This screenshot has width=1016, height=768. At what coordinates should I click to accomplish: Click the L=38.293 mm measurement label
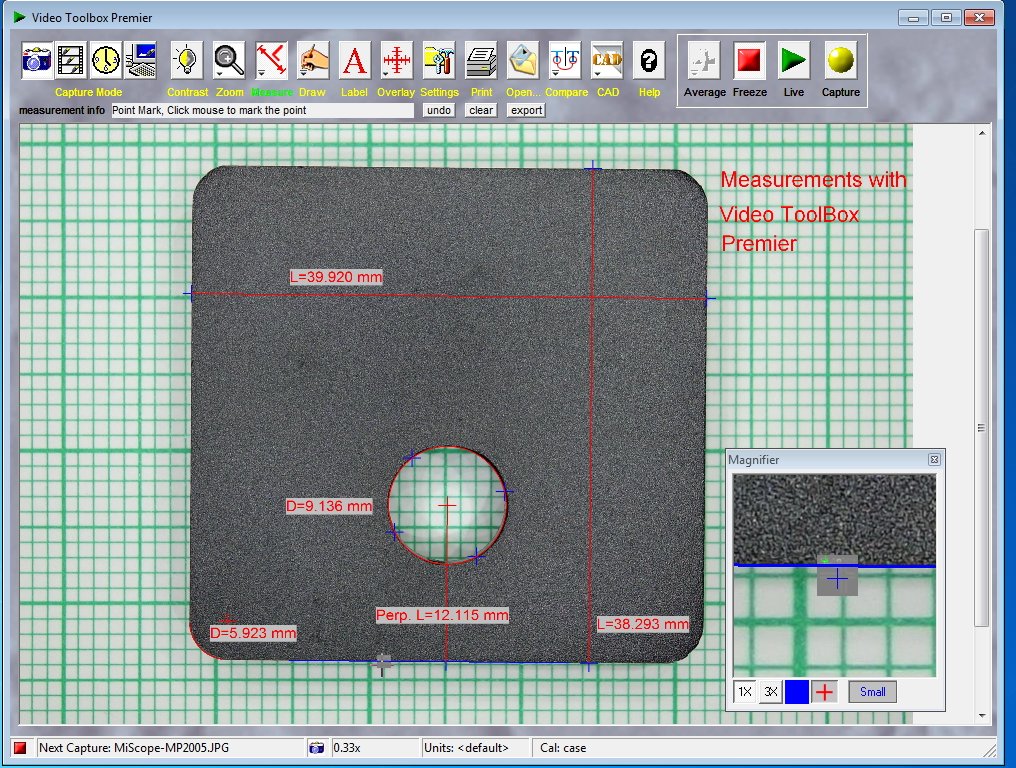point(642,623)
